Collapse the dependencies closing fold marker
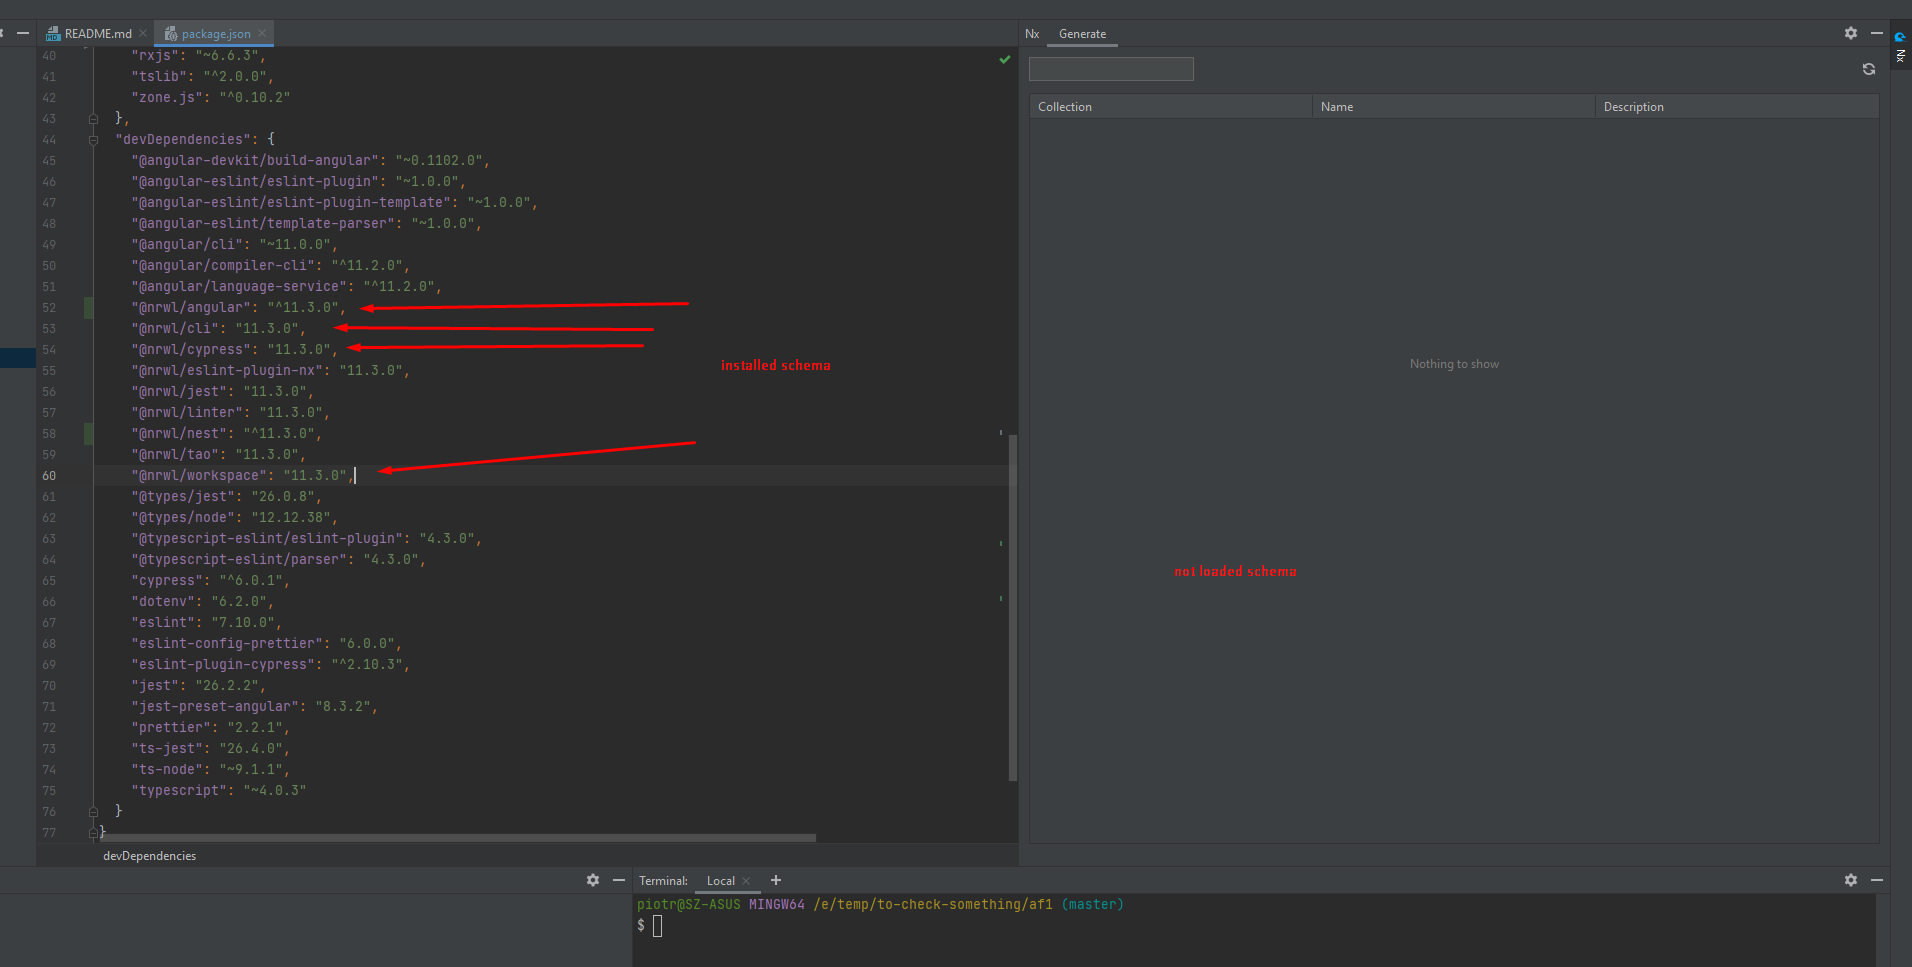This screenshot has height=967, width=1912. [93, 118]
